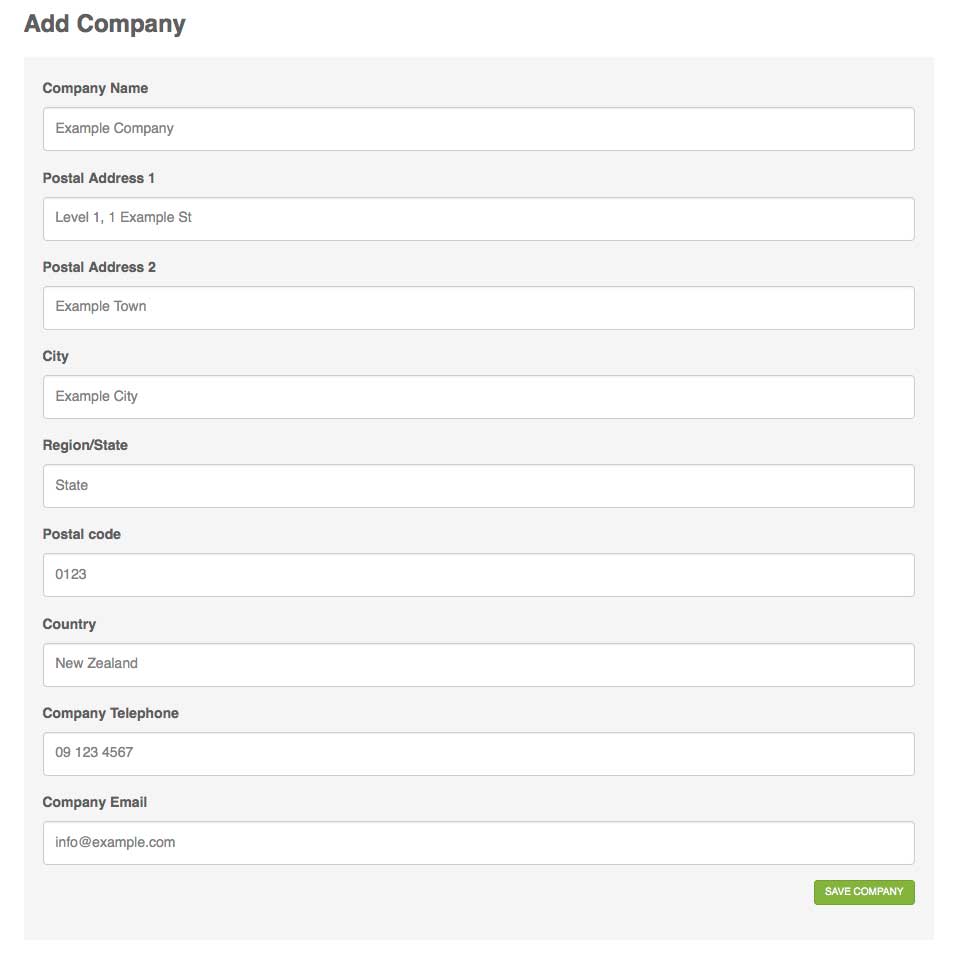The image size is (953, 957).
Task: Click the Postal Address 2 label
Action: [99, 267]
